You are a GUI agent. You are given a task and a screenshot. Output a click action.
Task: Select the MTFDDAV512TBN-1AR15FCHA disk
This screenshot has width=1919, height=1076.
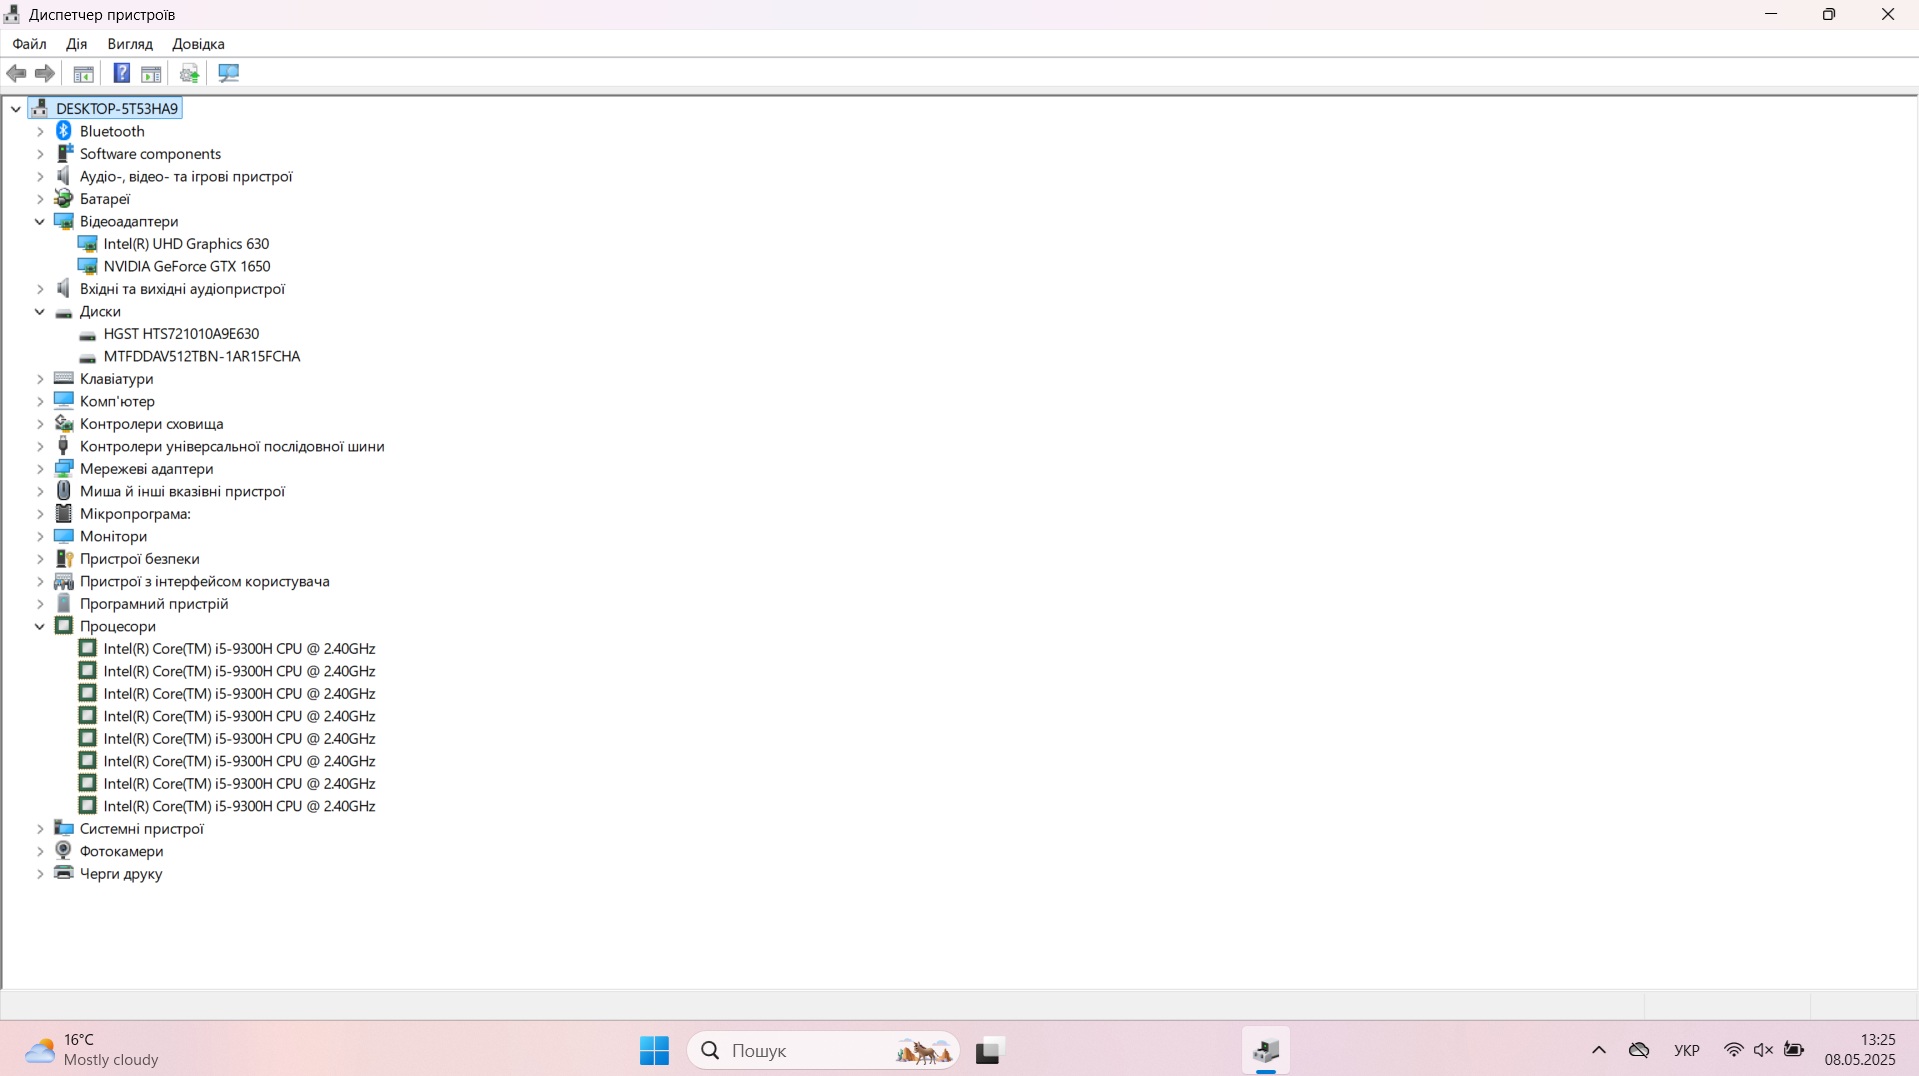coord(202,356)
